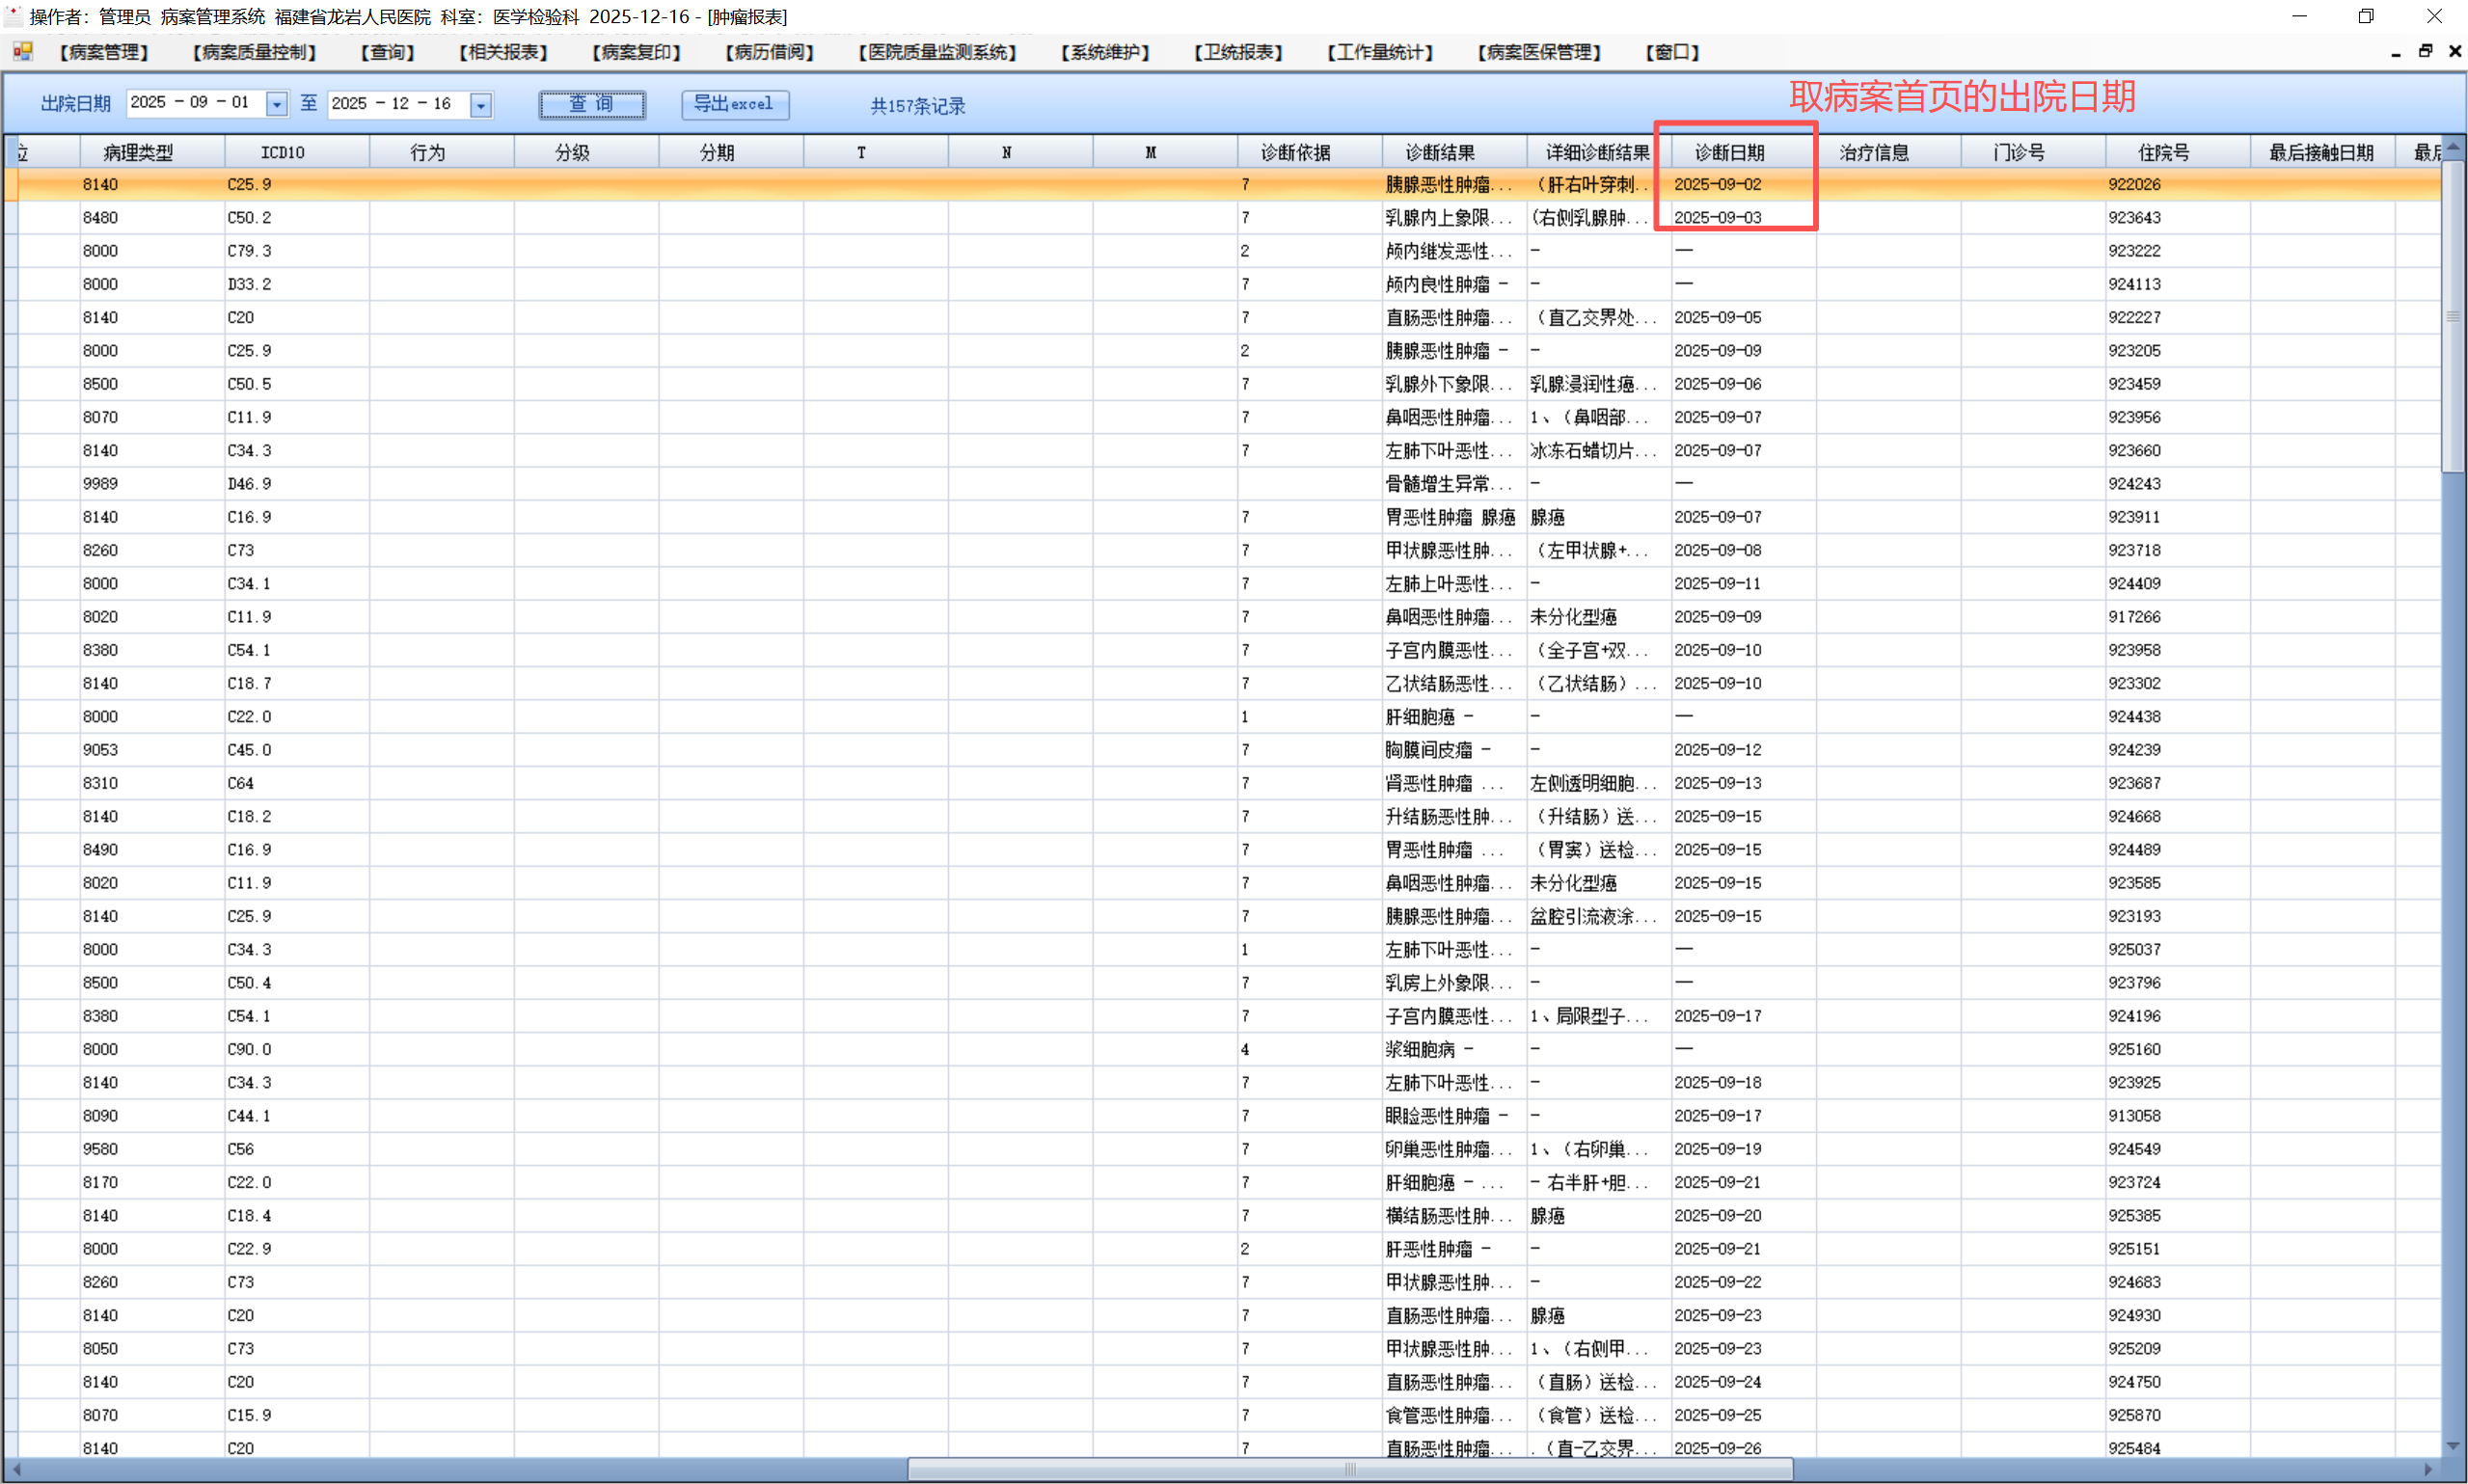Open the end date dropdown calendar
2468x1484 pixels.
coord(481,104)
